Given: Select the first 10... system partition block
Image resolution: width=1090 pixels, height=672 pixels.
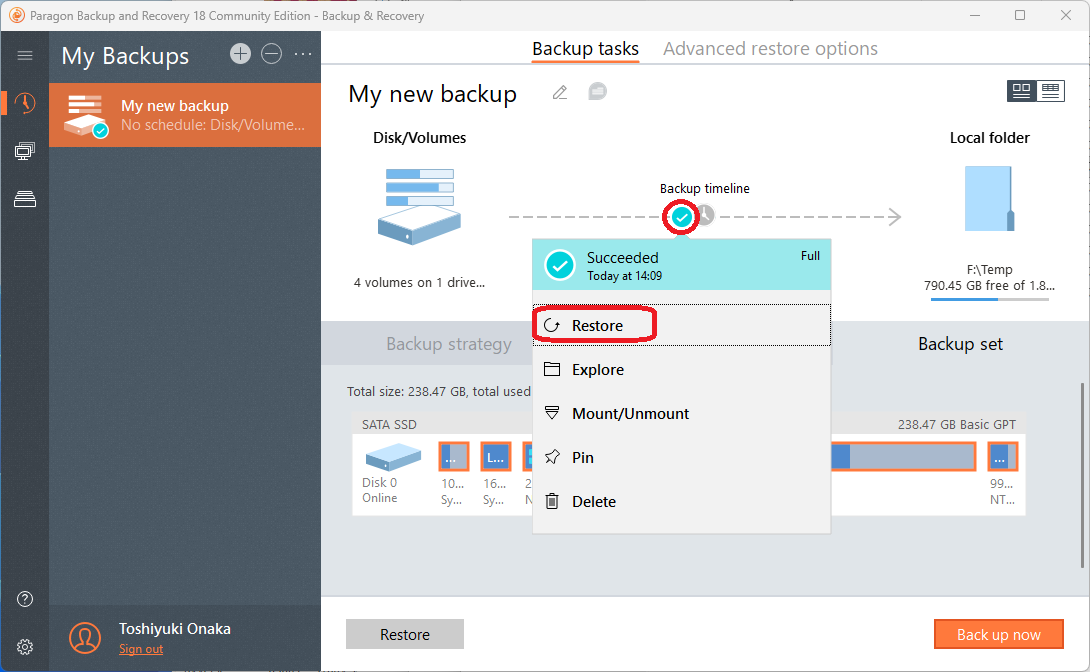Looking at the screenshot, I should coord(454,457).
